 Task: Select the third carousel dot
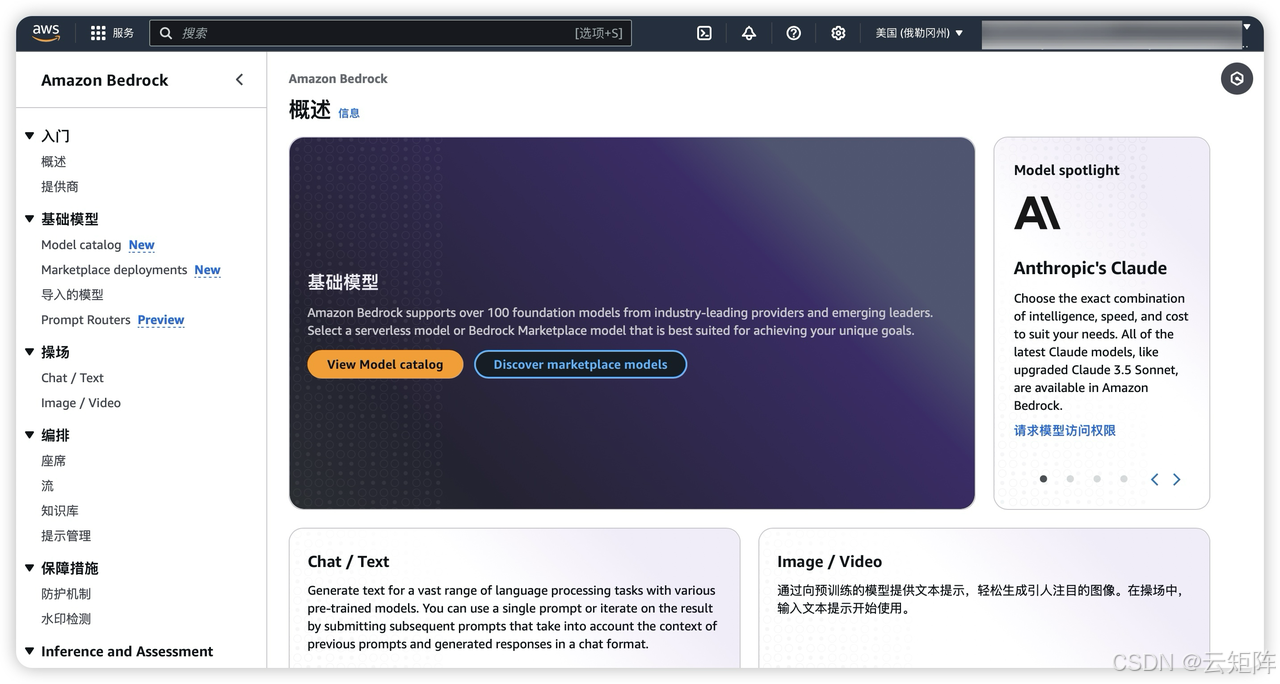(x=1097, y=479)
